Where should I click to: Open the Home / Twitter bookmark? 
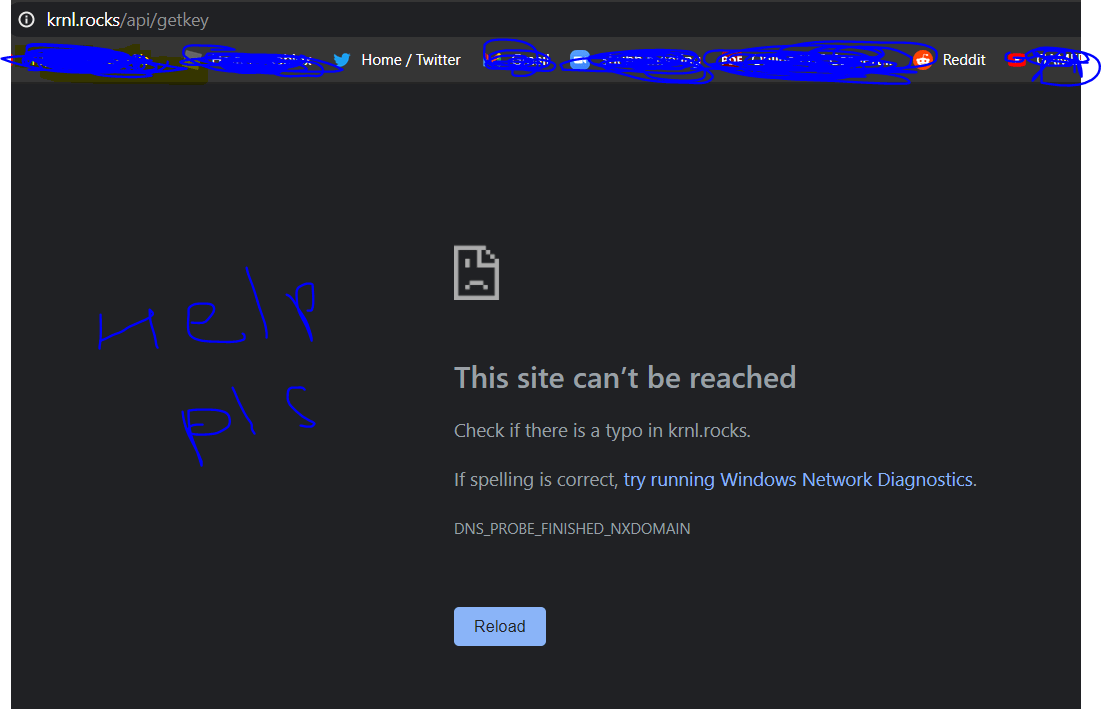pyautogui.click(x=410, y=59)
